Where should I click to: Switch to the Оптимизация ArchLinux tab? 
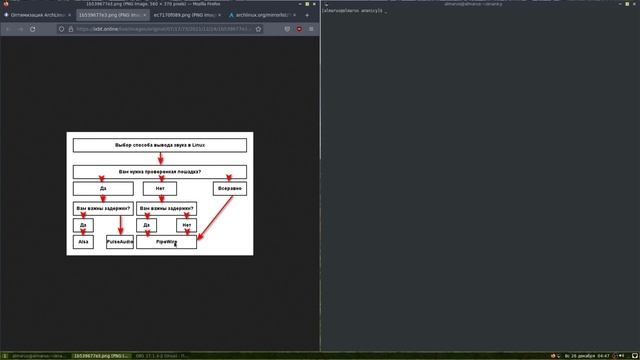(x=38, y=15)
